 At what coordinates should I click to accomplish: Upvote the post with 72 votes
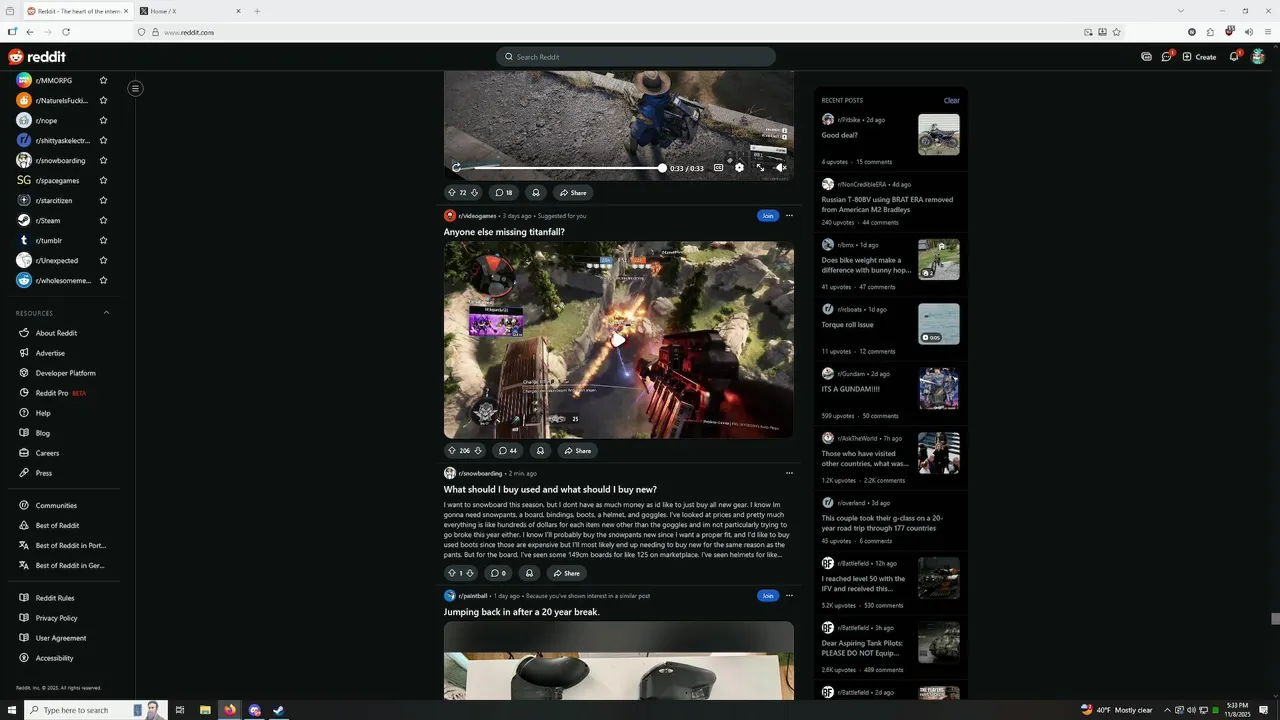pos(451,192)
